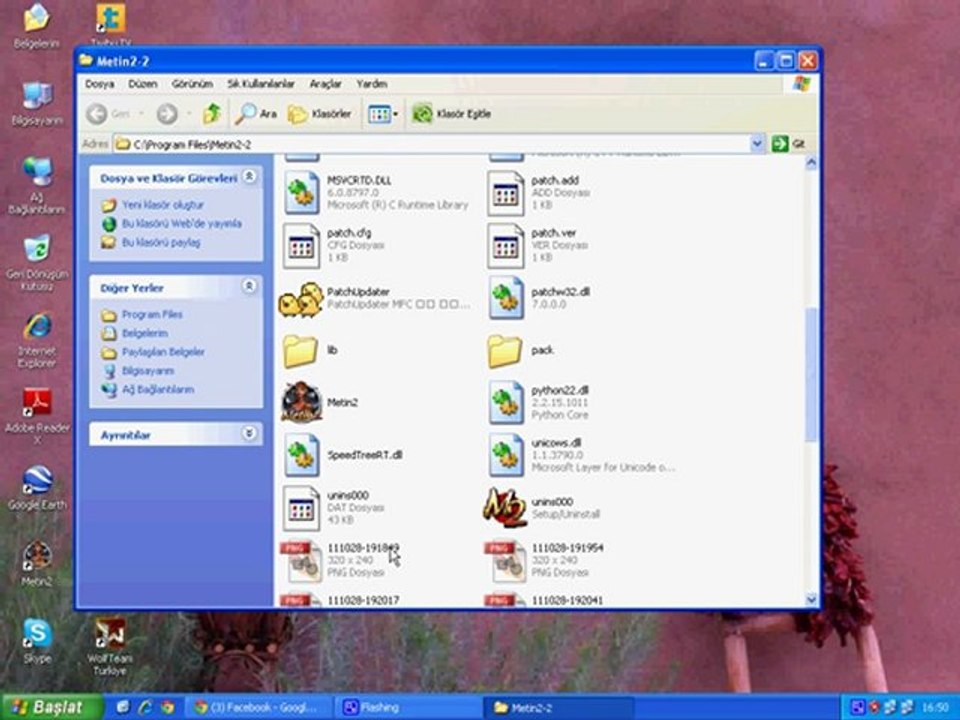Viewport: 960px width, 720px height.
Task: Click the vertical scrollbar down arrow
Action: pos(812,599)
